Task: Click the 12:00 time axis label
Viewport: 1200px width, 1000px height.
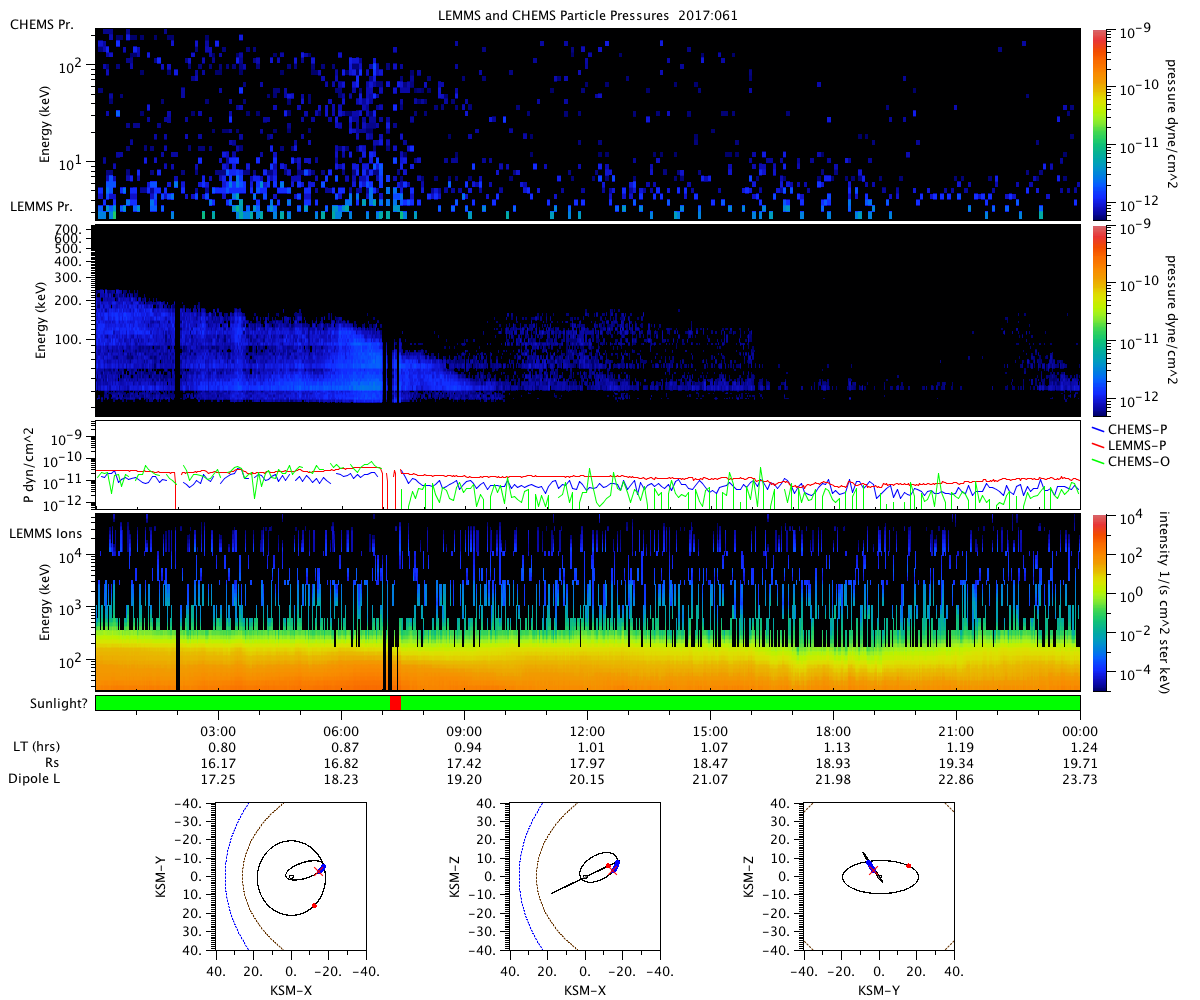Action: [587, 730]
